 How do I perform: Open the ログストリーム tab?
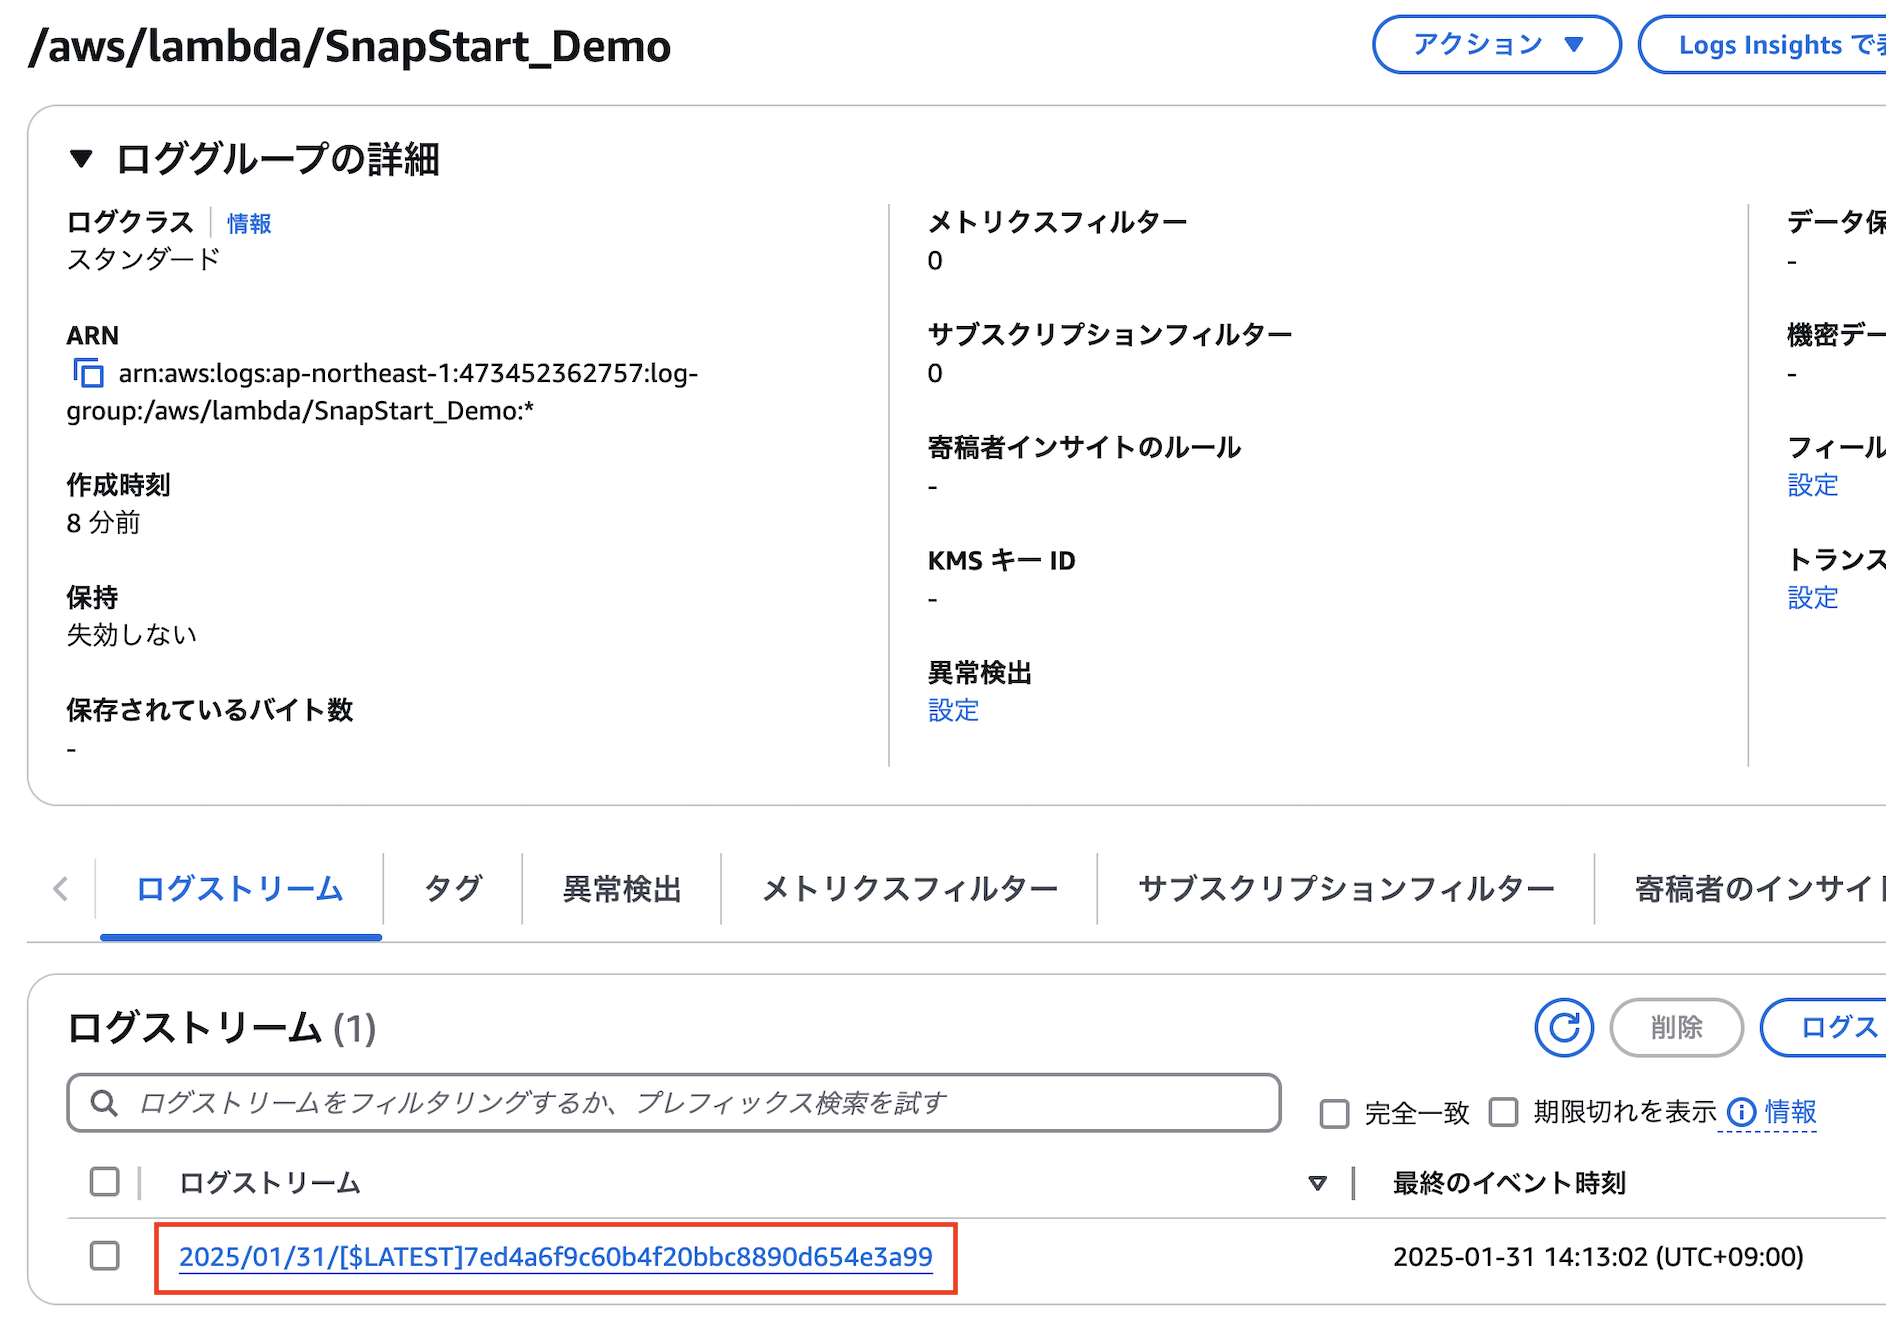[x=240, y=889]
